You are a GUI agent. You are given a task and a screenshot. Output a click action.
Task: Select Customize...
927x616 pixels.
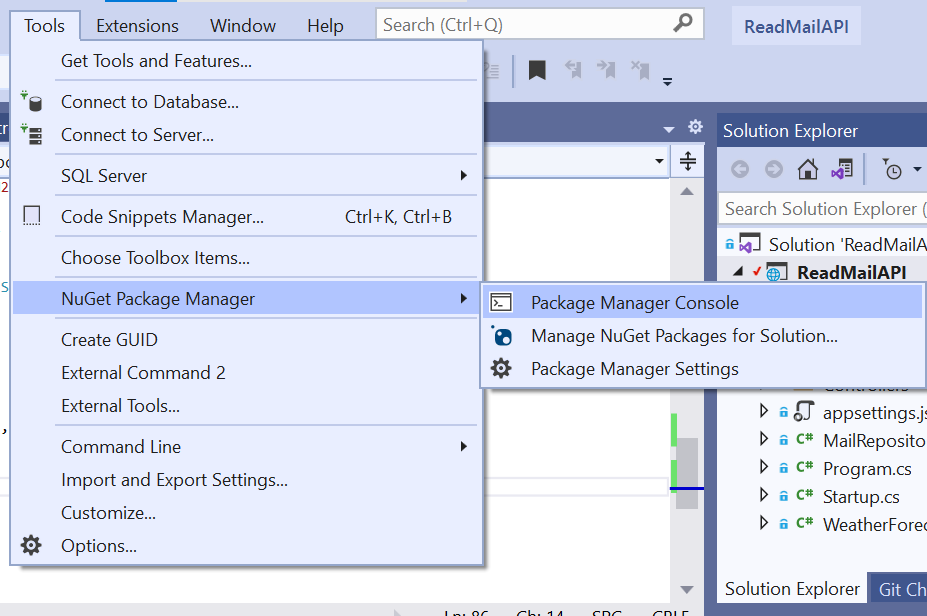[x=247, y=513]
